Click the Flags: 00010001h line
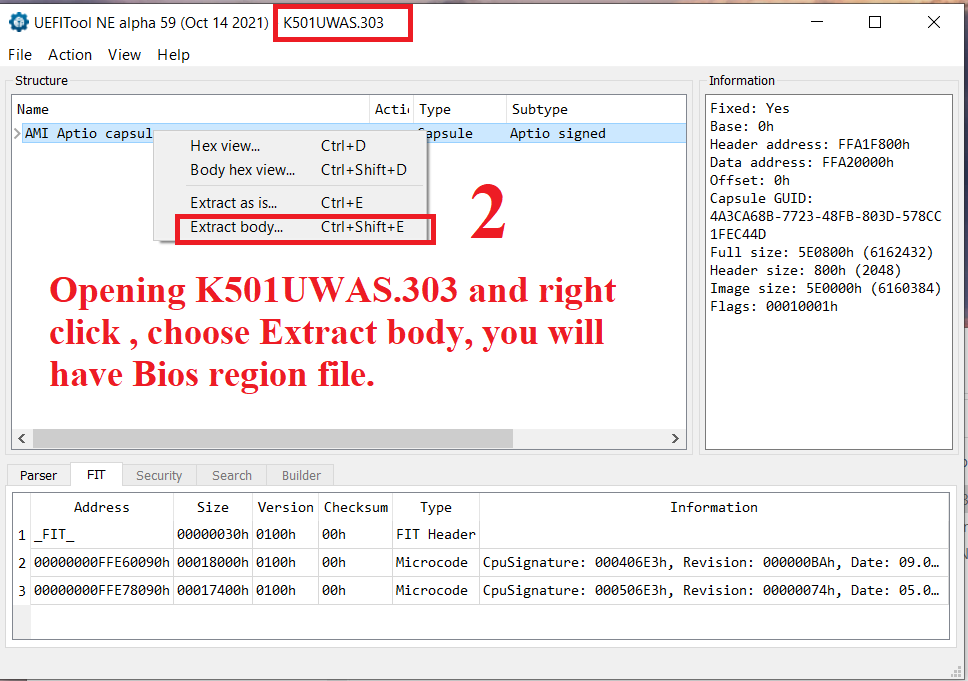Screen dimensions: 968x681 [774, 306]
